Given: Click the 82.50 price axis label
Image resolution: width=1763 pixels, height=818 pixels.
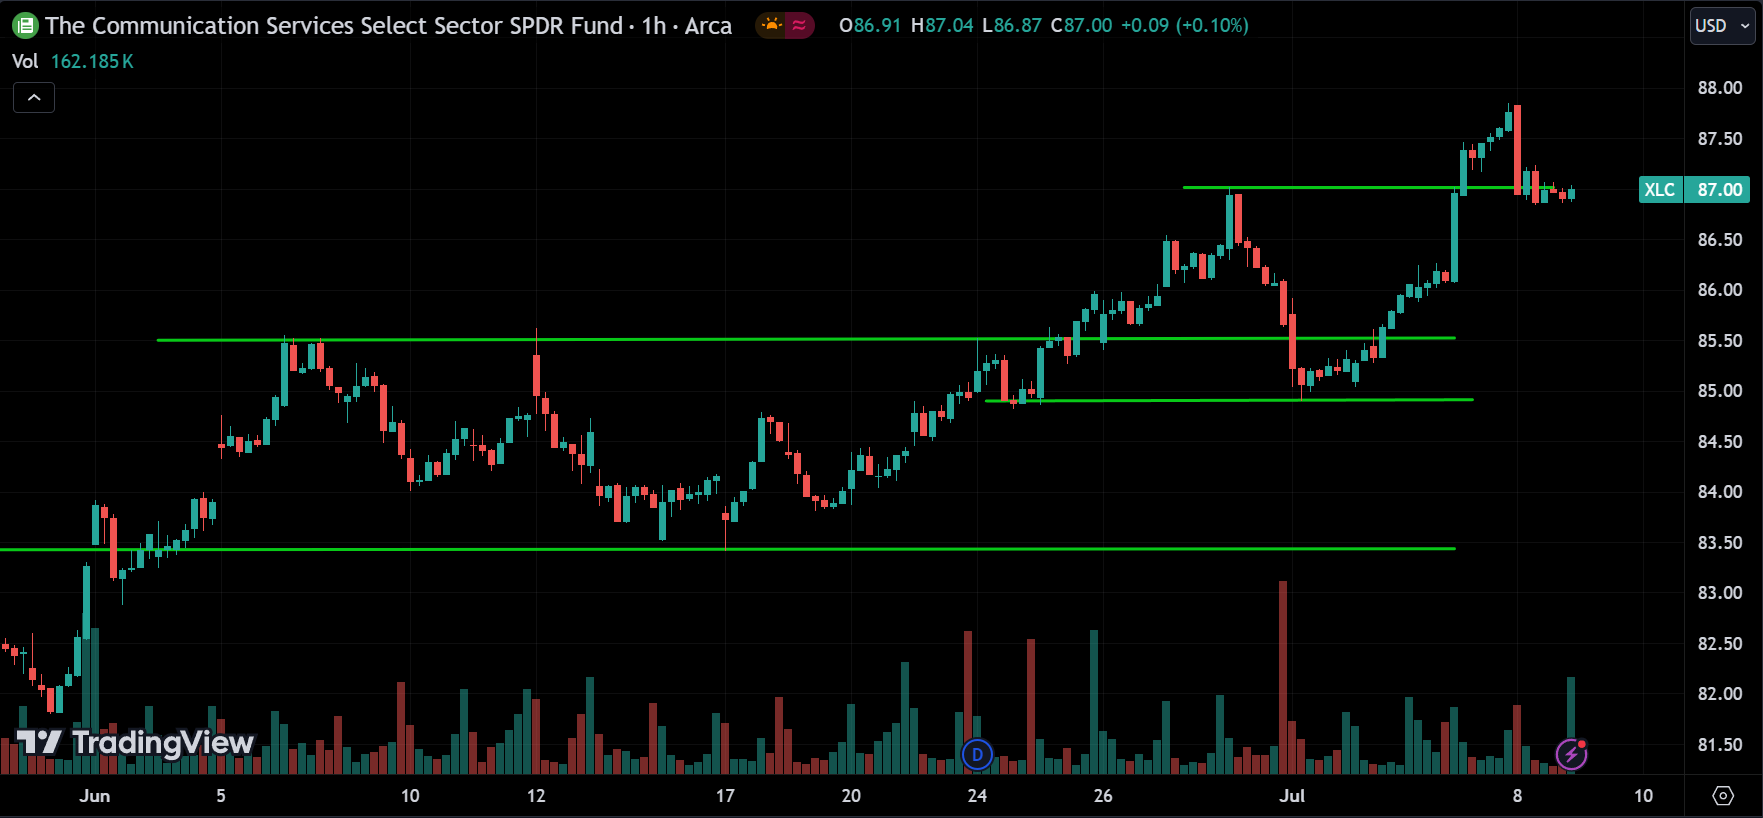Looking at the screenshot, I should click(1719, 644).
